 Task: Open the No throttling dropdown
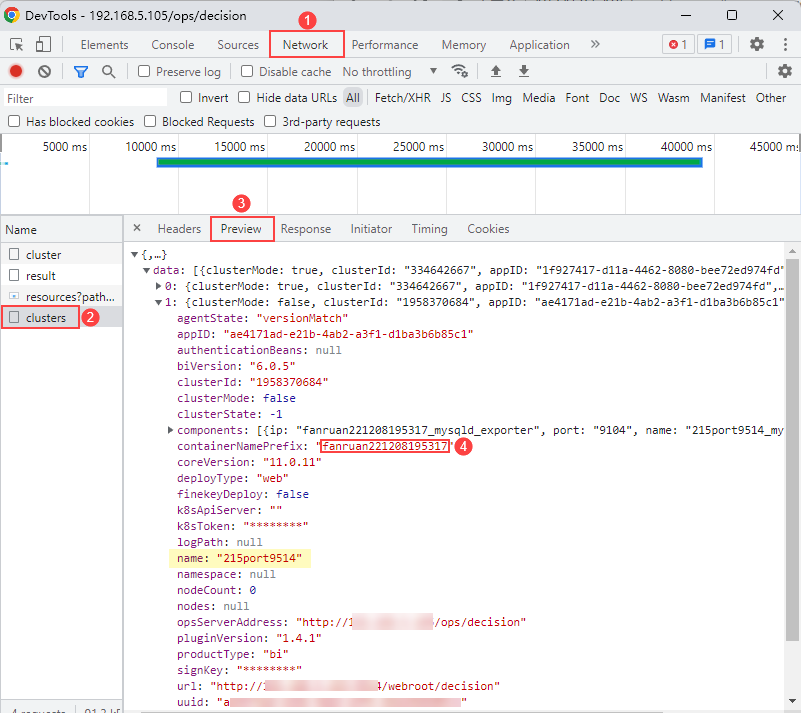pyautogui.click(x=390, y=72)
